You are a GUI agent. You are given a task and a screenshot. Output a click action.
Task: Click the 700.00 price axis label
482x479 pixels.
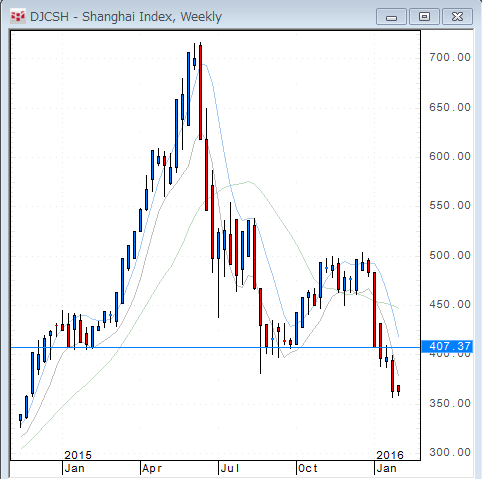pyautogui.click(x=450, y=57)
